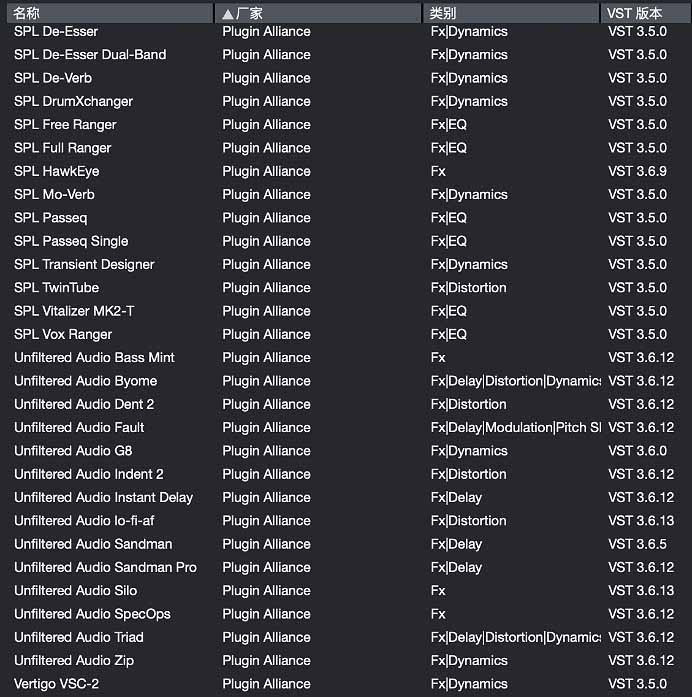Viewport: 692px width, 697px height.
Task: Click Fx|EQ category in SPL Free Ranger row
Action: tap(448, 124)
